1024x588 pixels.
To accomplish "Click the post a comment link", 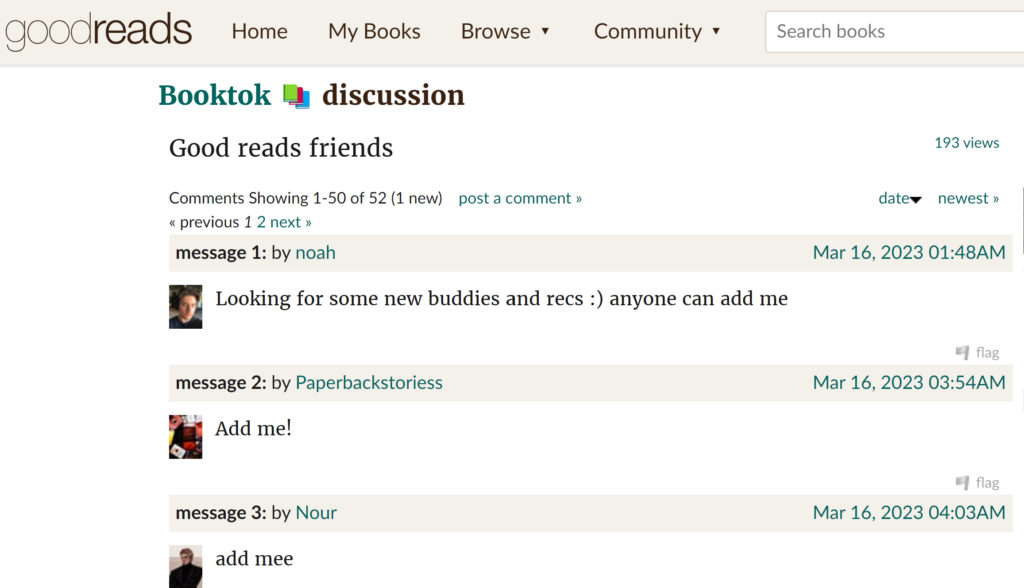I will coord(520,198).
